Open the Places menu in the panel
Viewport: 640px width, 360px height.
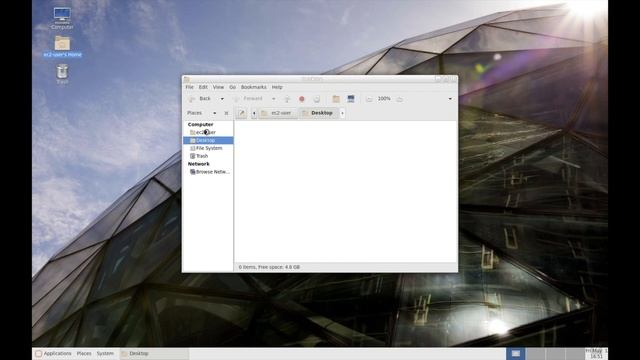click(84, 353)
